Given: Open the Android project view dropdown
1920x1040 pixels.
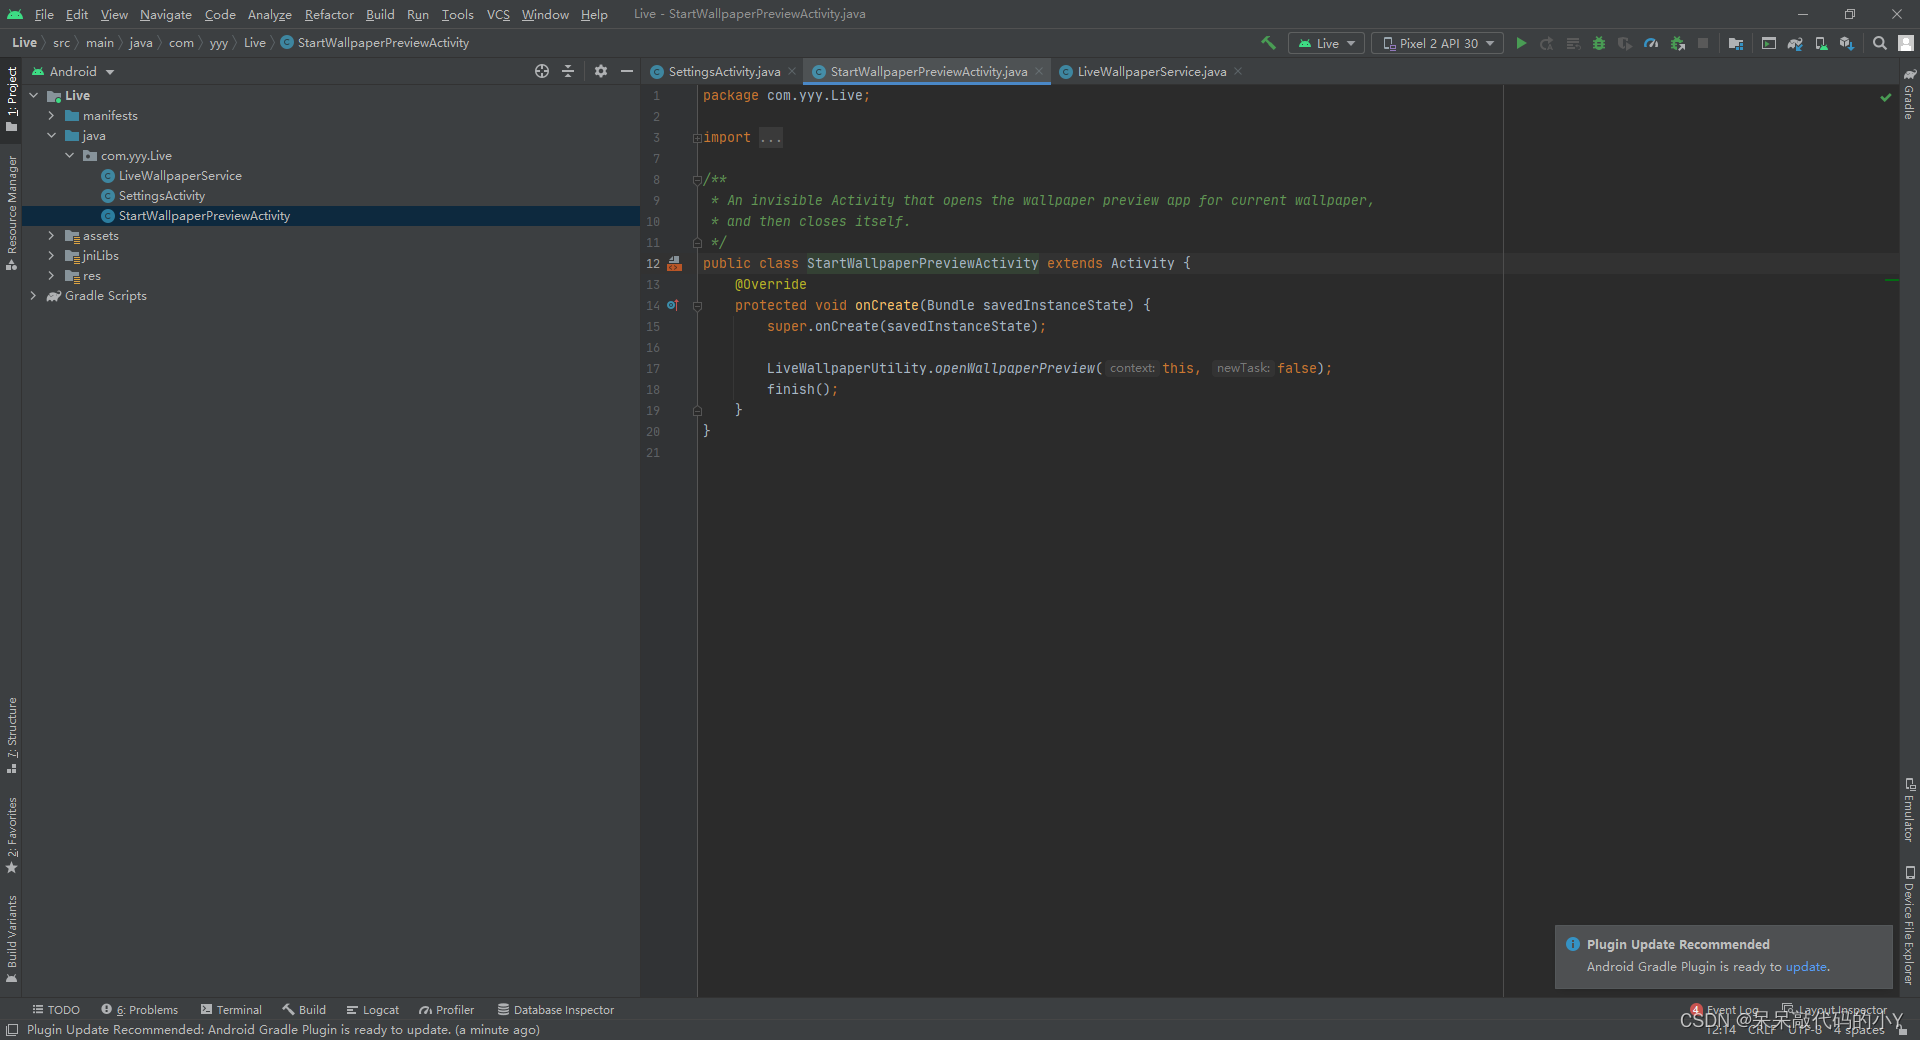Looking at the screenshot, I should point(74,71).
